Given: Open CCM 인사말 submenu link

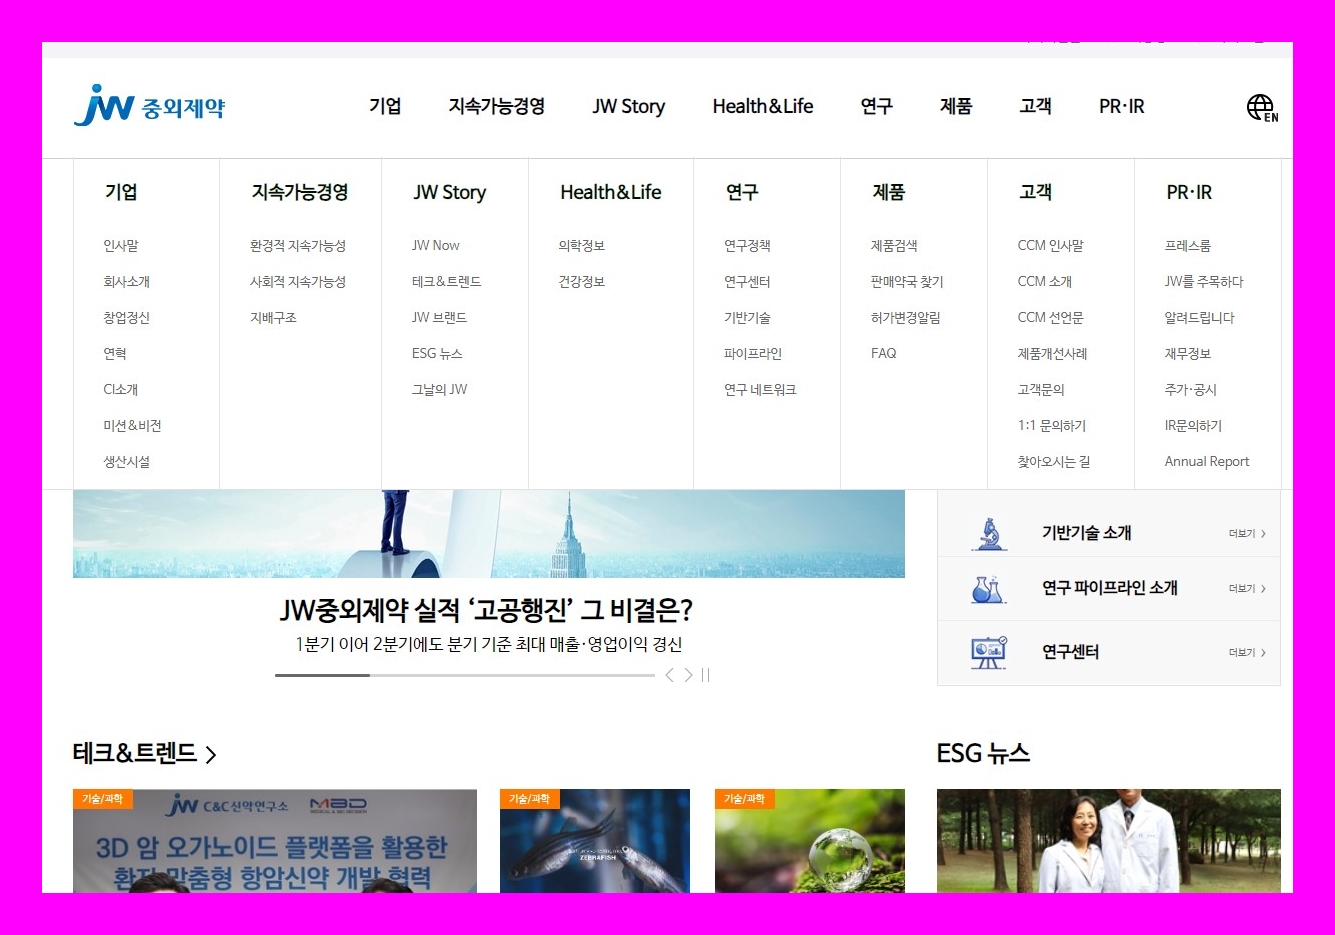Looking at the screenshot, I should coord(1051,246).
